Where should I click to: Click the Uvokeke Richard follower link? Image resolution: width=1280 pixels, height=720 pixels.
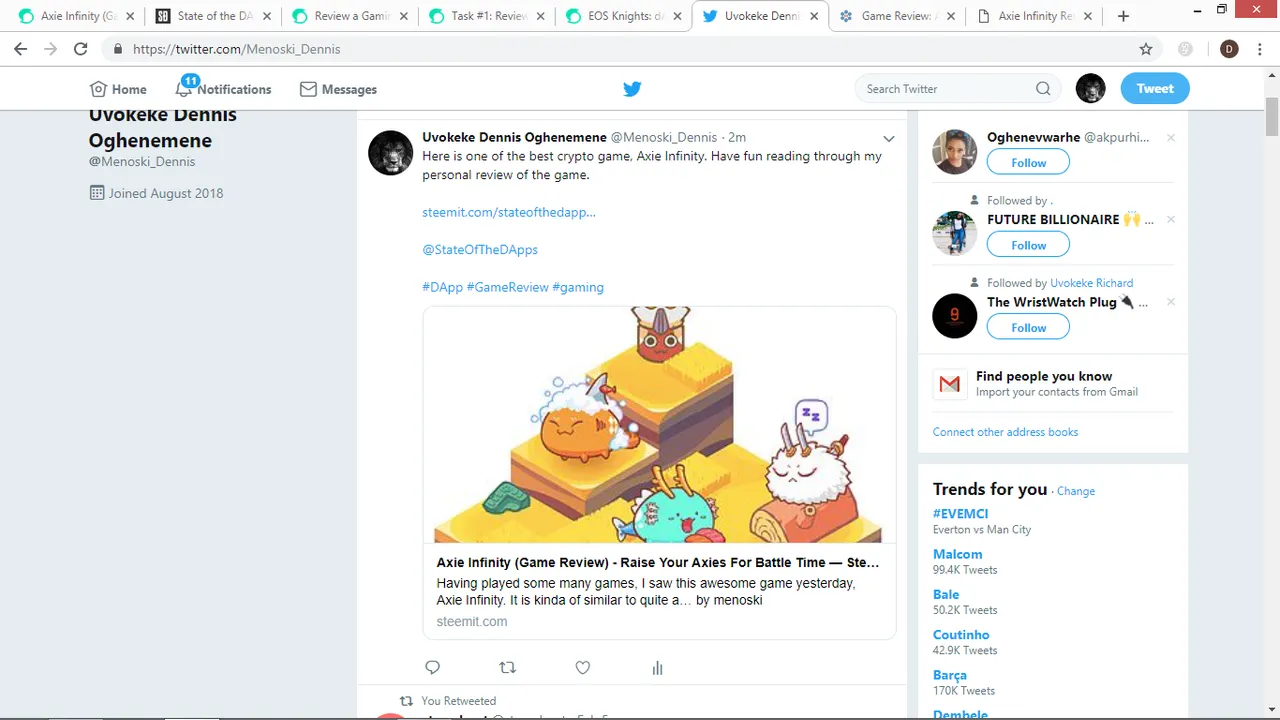click(1092, 283)
